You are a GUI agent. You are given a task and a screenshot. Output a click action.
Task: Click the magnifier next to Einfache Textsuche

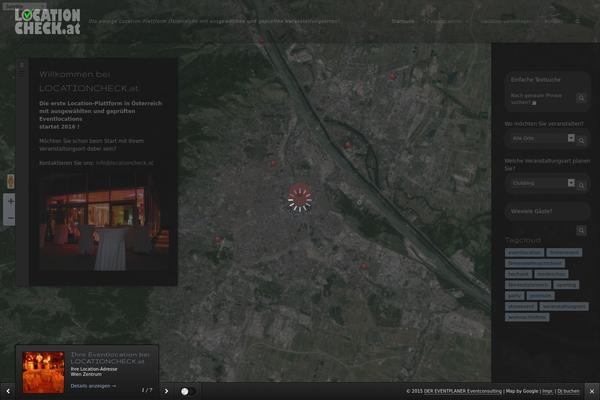click(x=581, y=98)
